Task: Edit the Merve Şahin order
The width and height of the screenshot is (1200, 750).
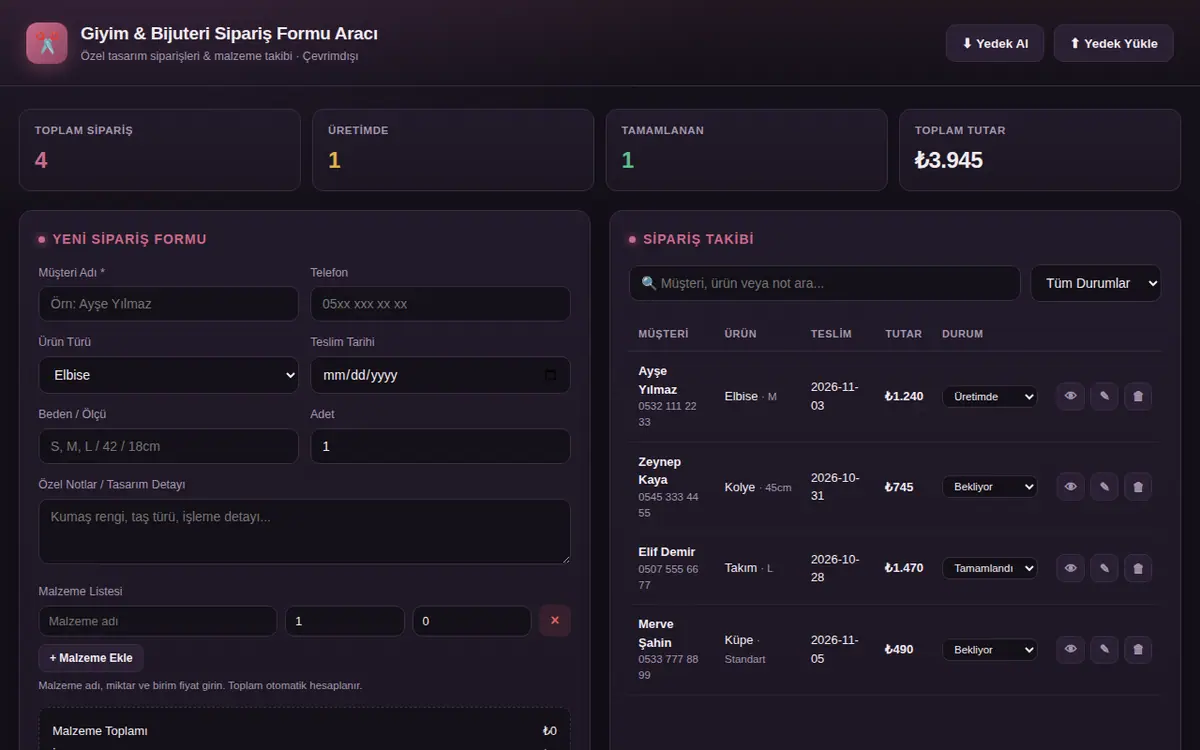Action: click(1104, 649)
